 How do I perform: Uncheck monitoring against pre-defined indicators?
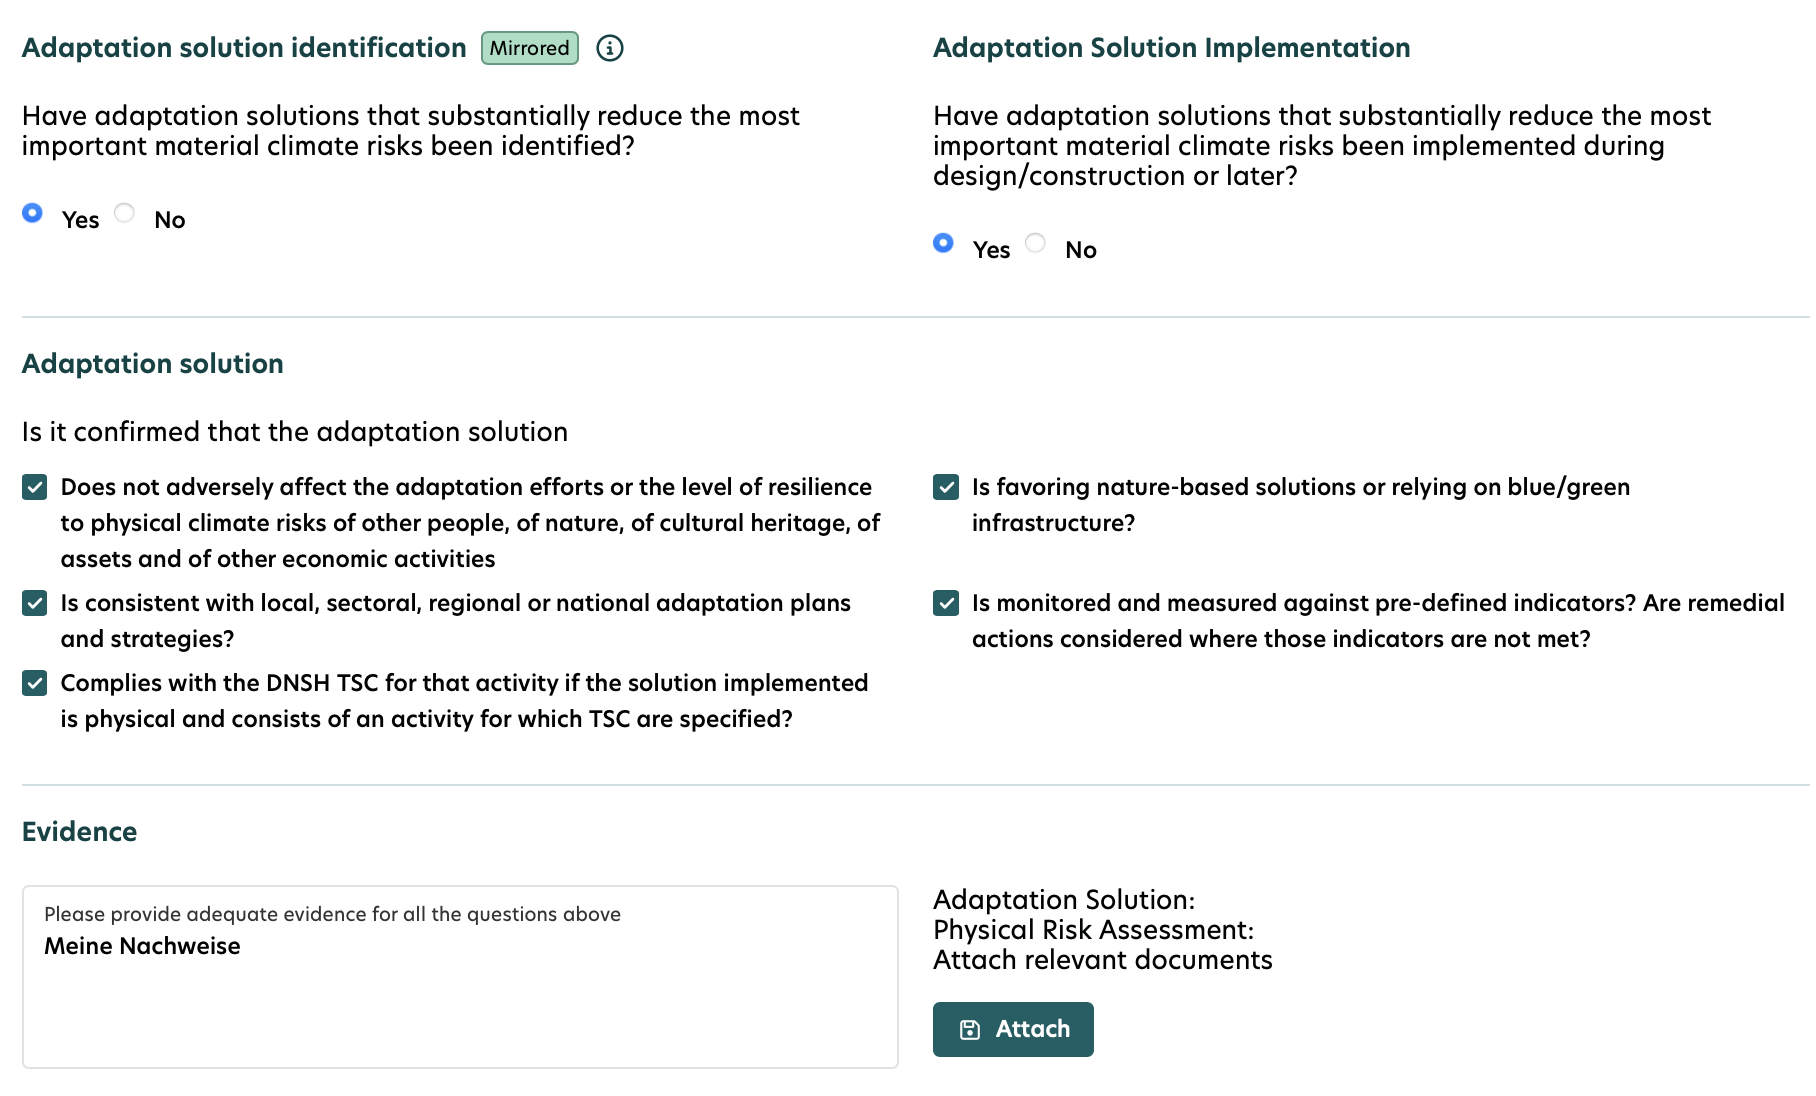click(944, 603)
